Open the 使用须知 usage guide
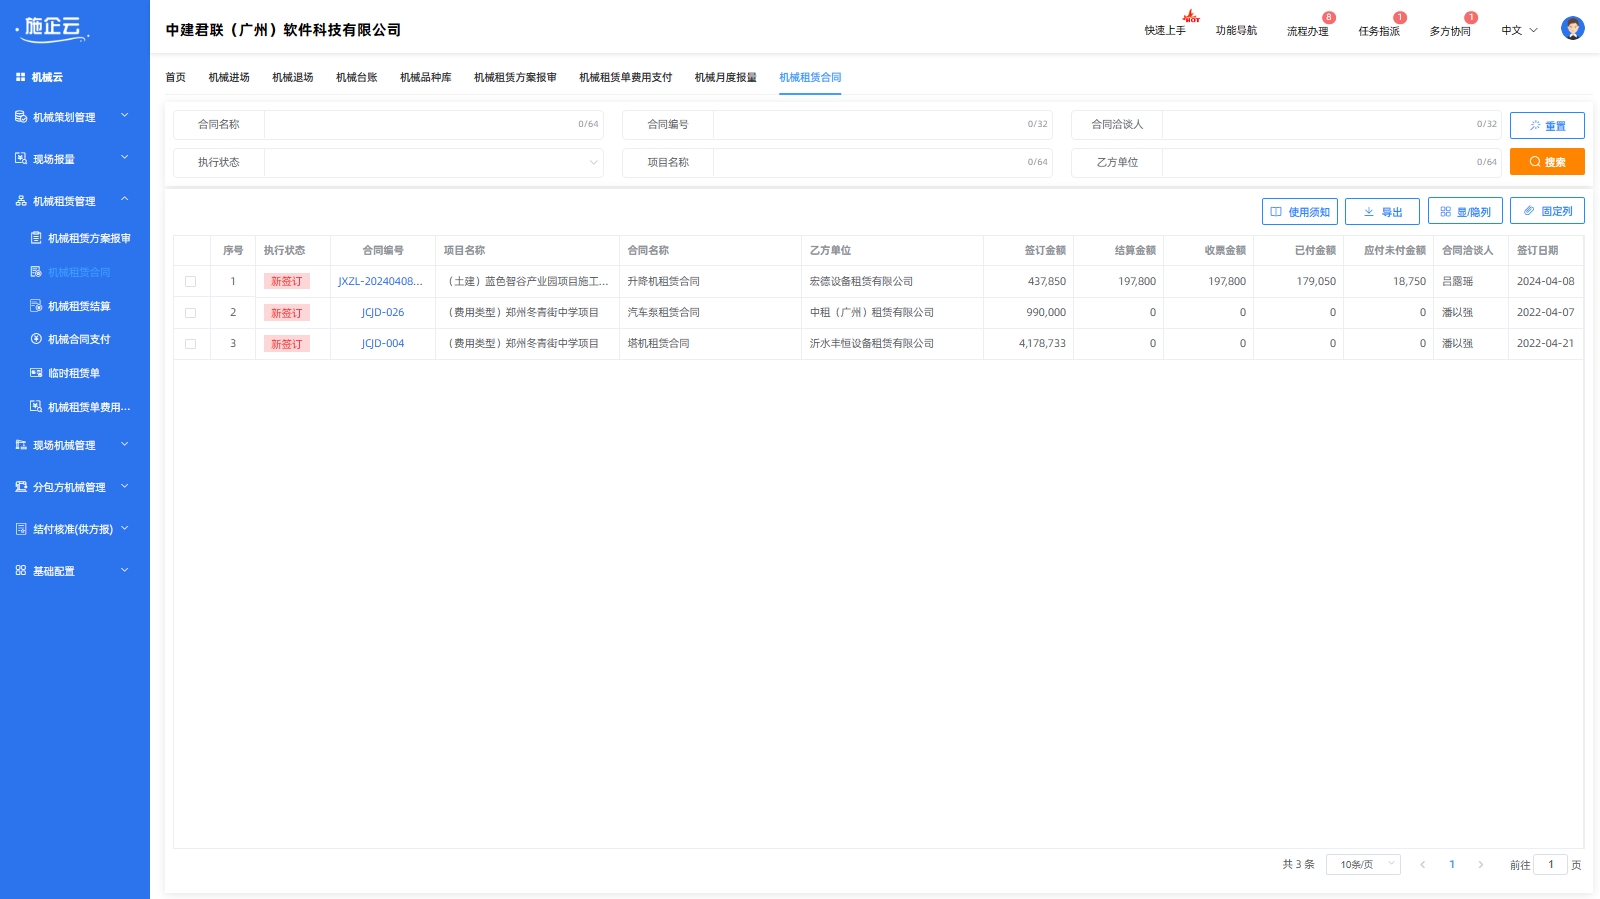The height and width of the screenshot is (899, 1600). click(1299, 212)
